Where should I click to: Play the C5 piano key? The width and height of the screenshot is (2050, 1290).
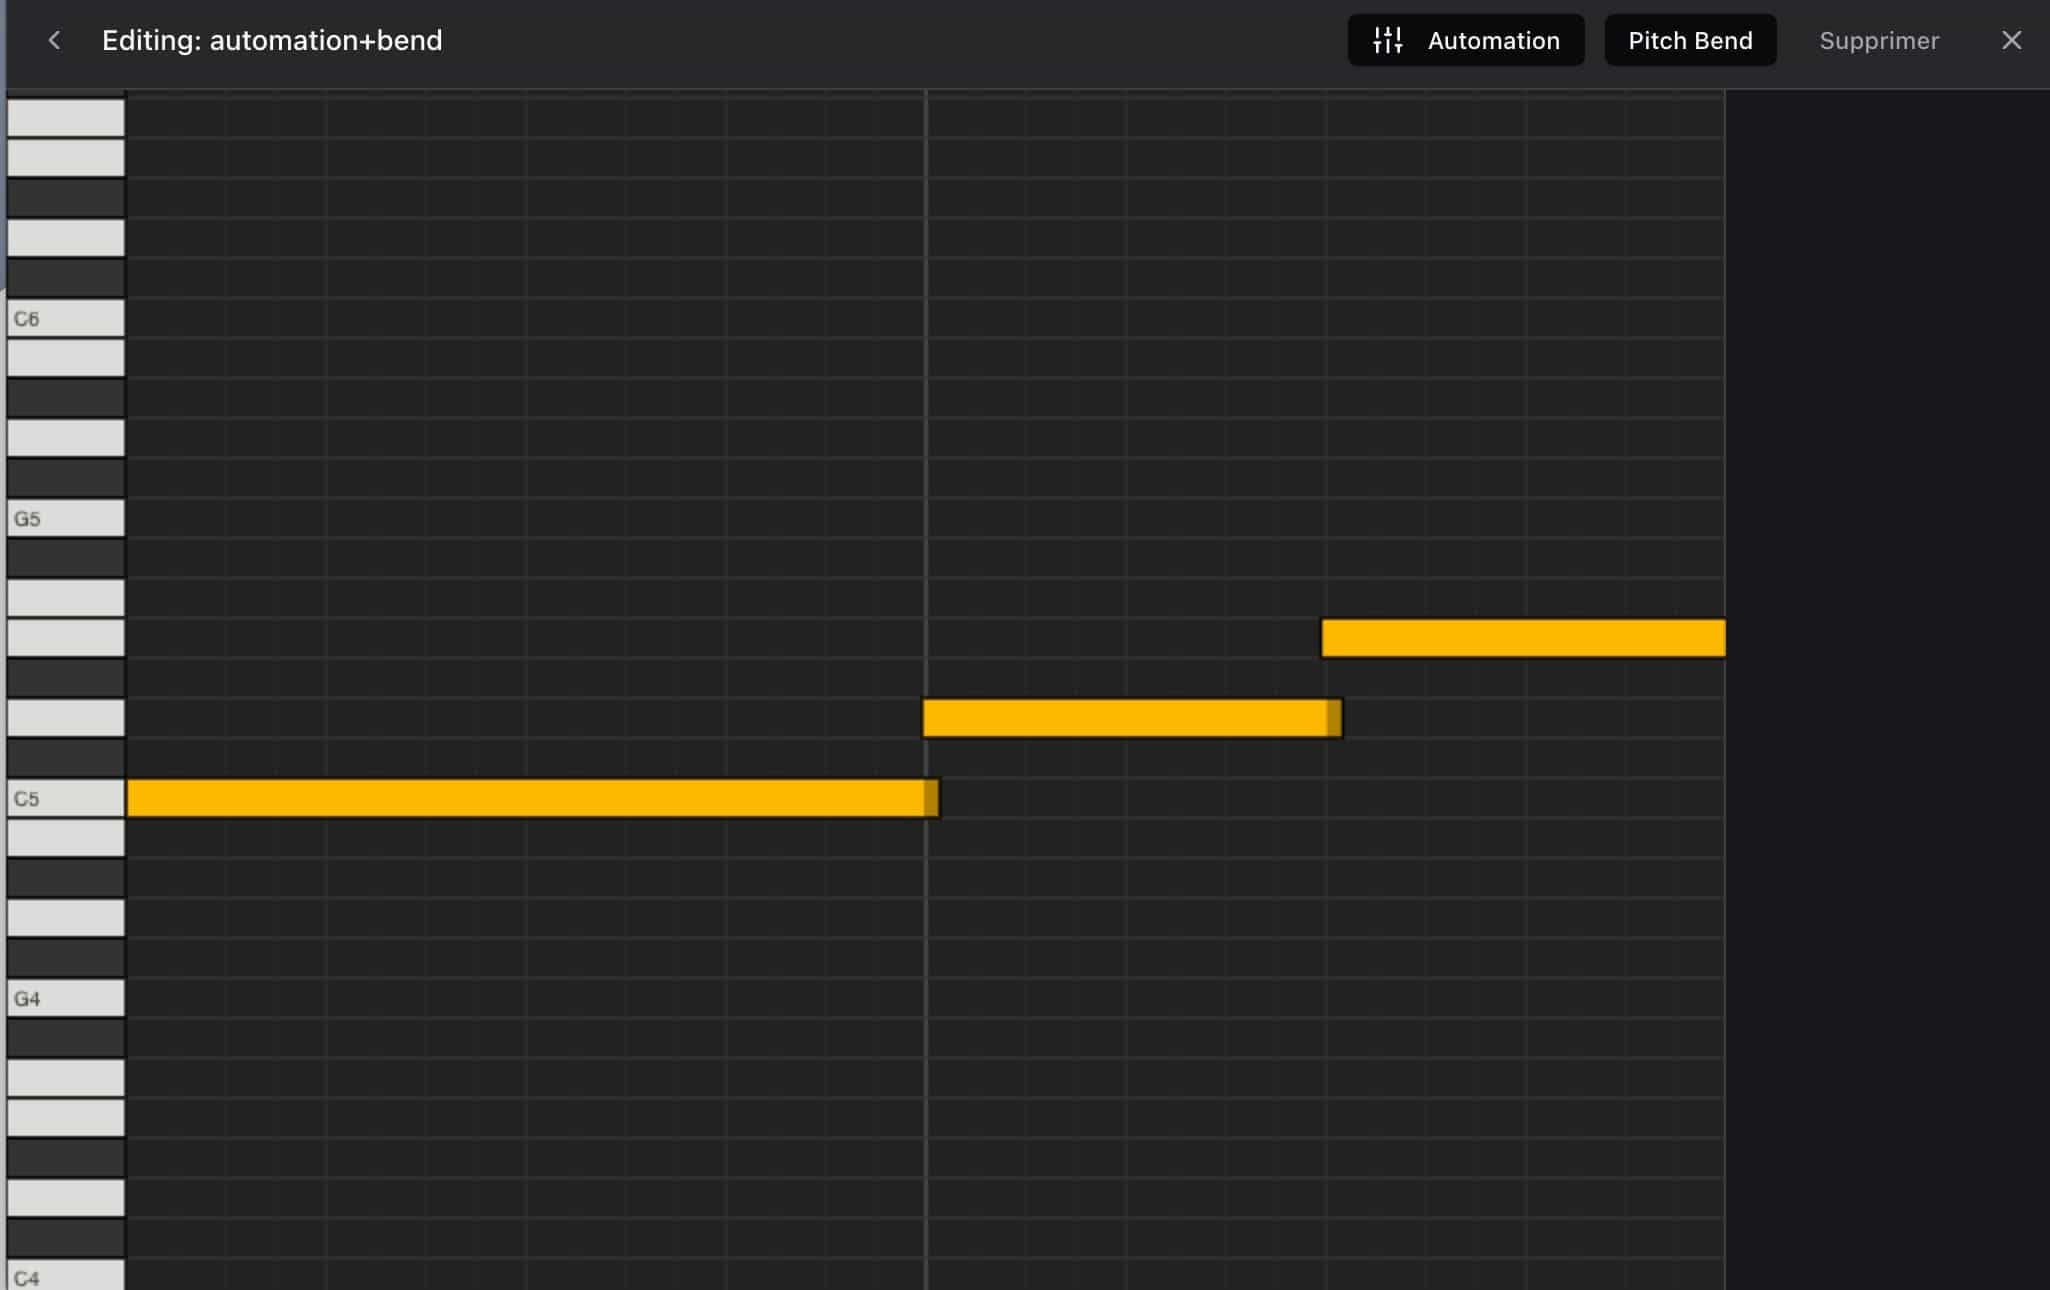point(66,798)
